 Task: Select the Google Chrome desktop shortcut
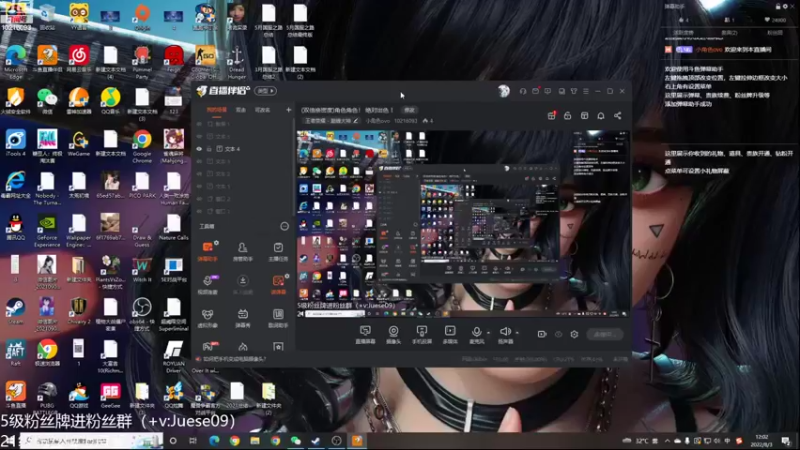pos(142,145)
